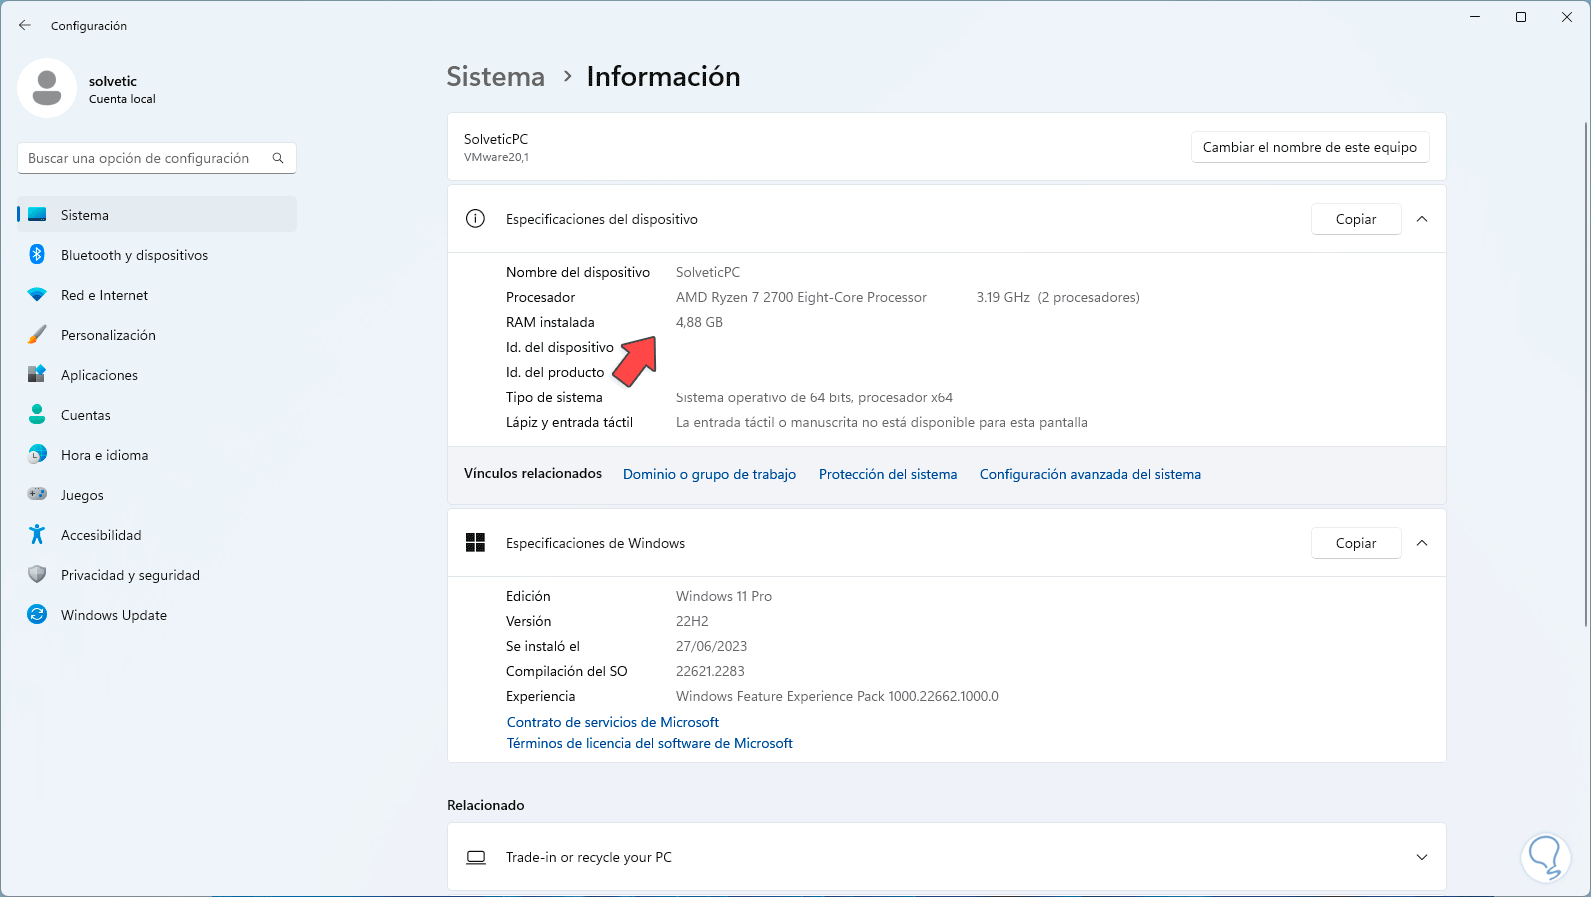Copy the device specifications

pyautogui.click(x=1355, y=219)
